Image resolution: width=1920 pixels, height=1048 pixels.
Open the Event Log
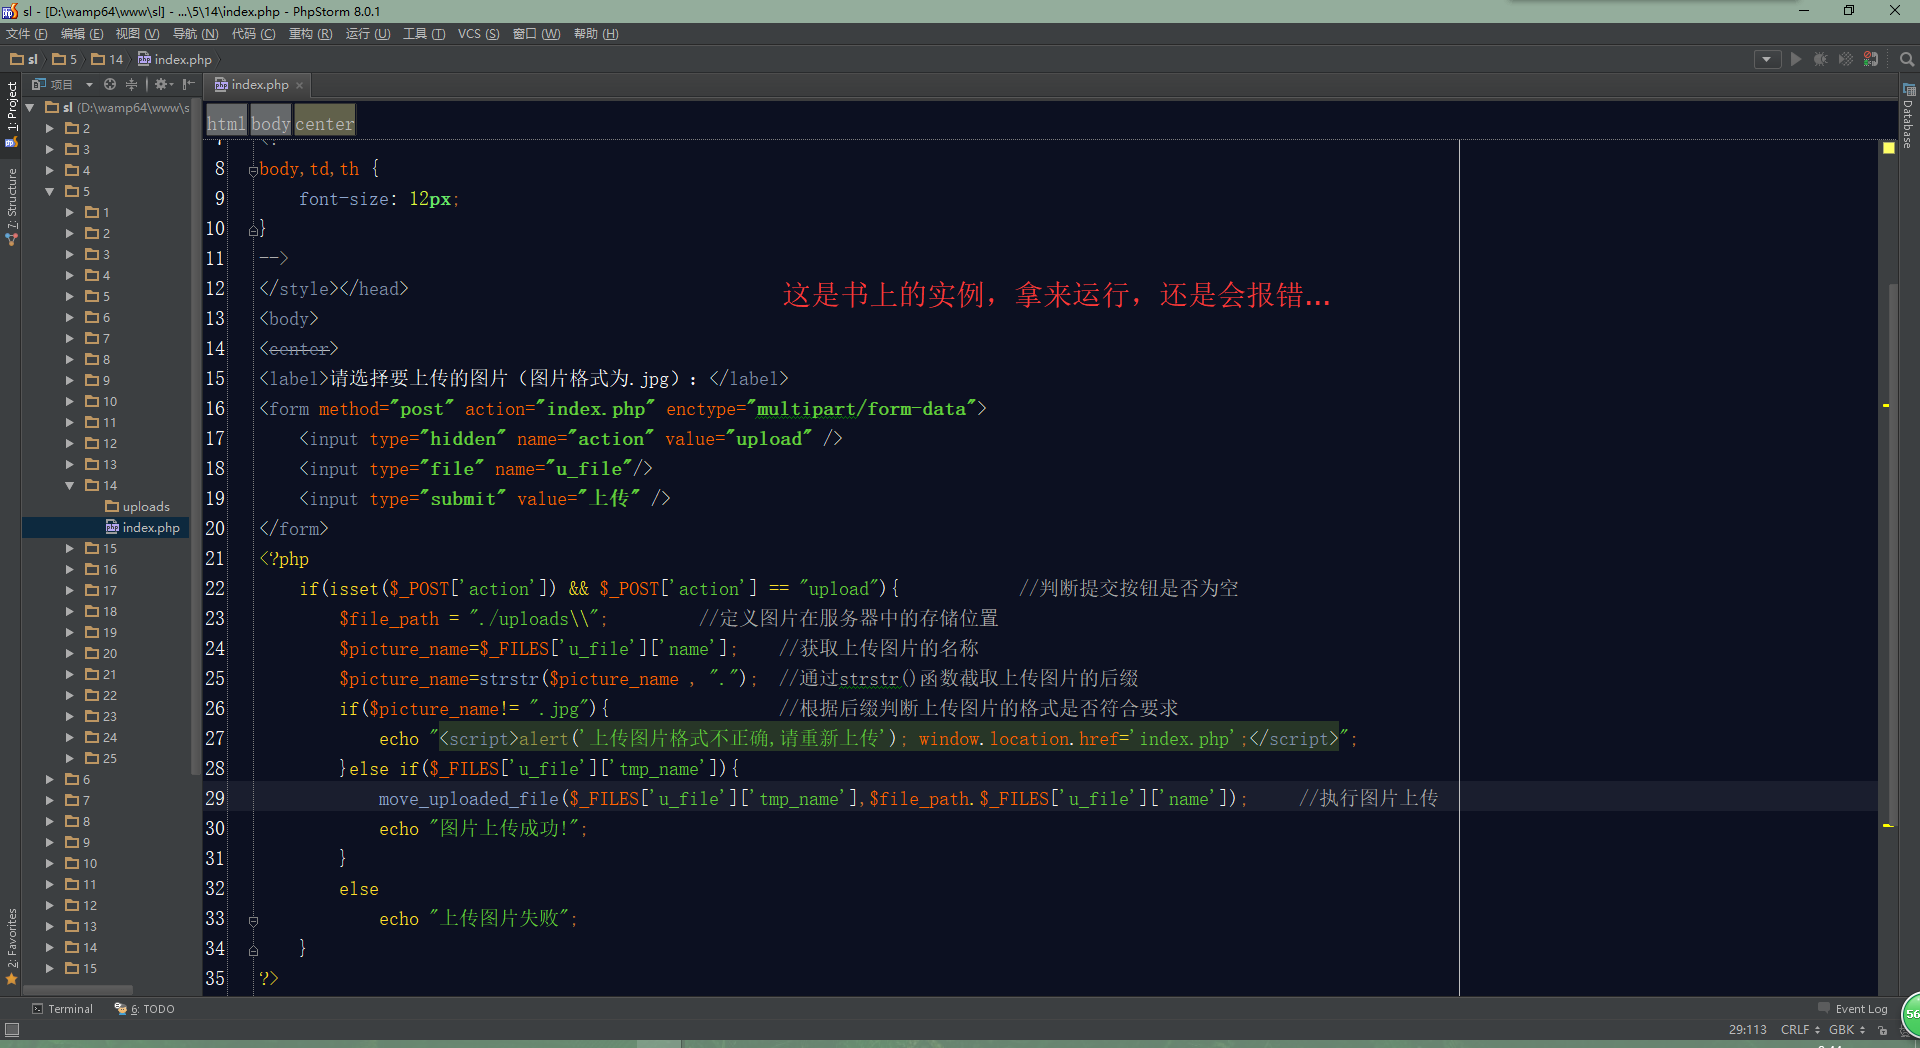pos(1853,1009)
